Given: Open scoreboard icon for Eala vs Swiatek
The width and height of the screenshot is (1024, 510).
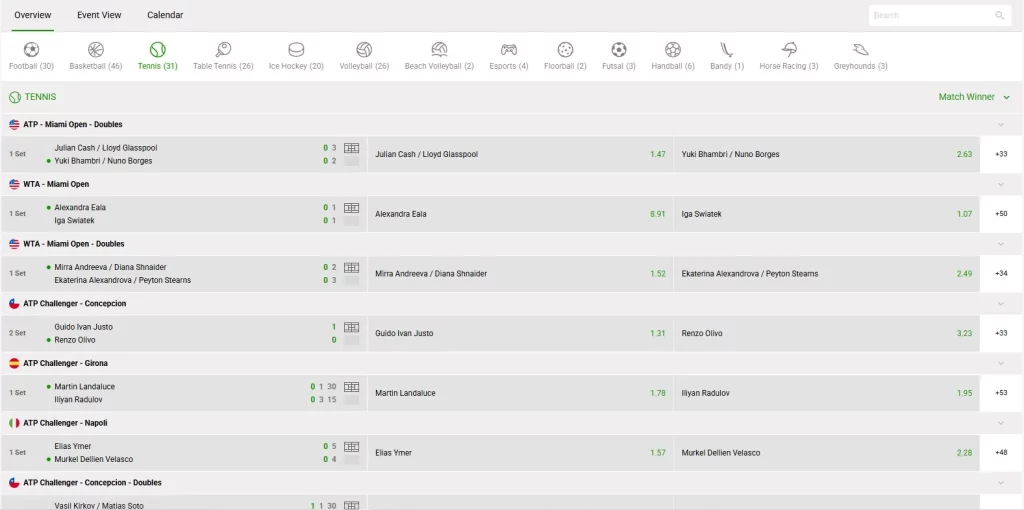Looking at the screenshot, I should [x=351, y=208].
